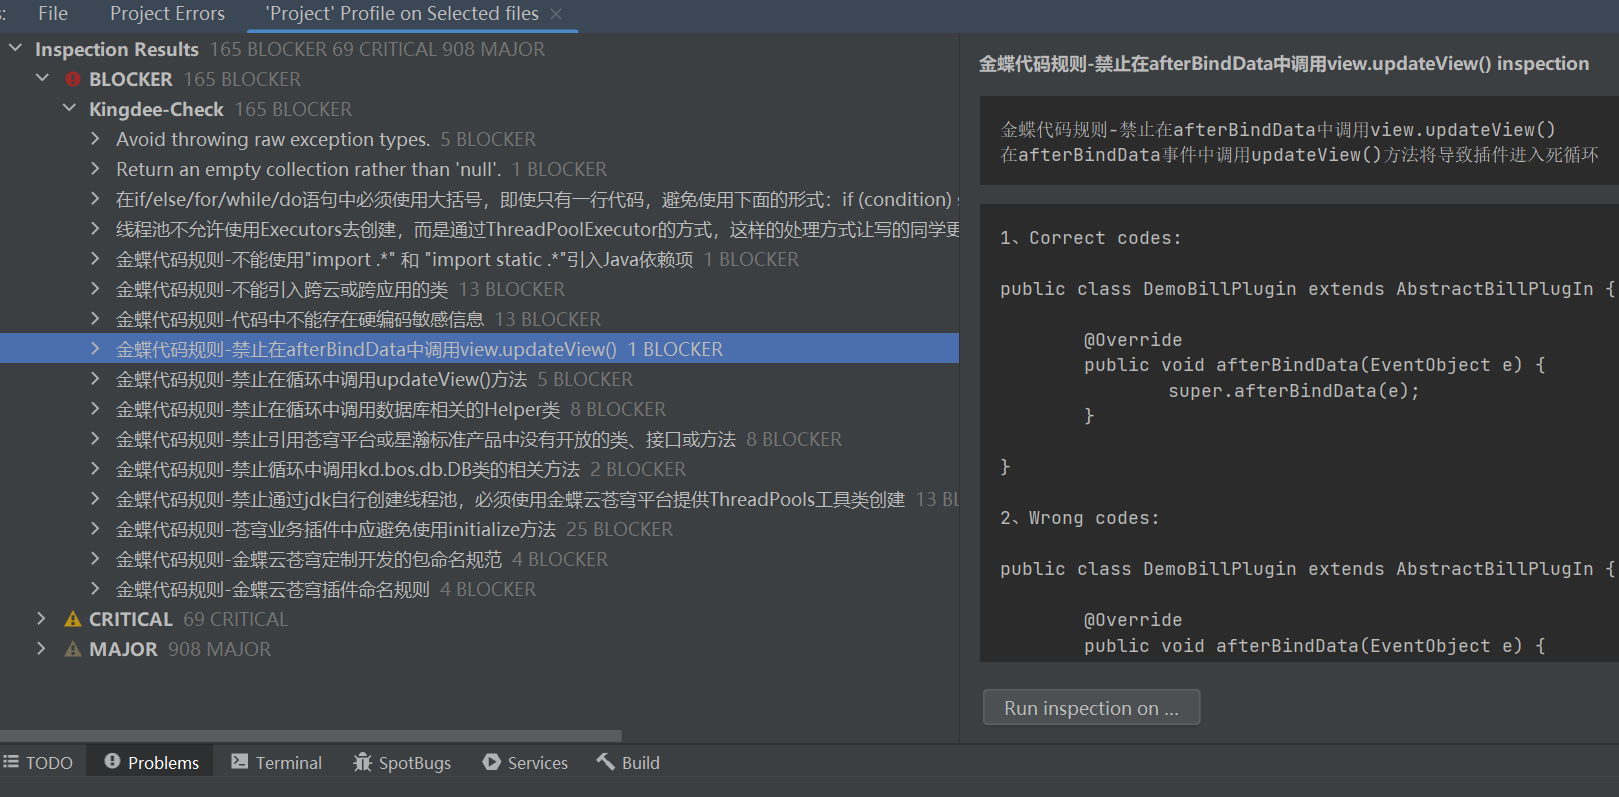Open the Build tool window
This screenshot has width=1619, height=797.
(628, 763)
